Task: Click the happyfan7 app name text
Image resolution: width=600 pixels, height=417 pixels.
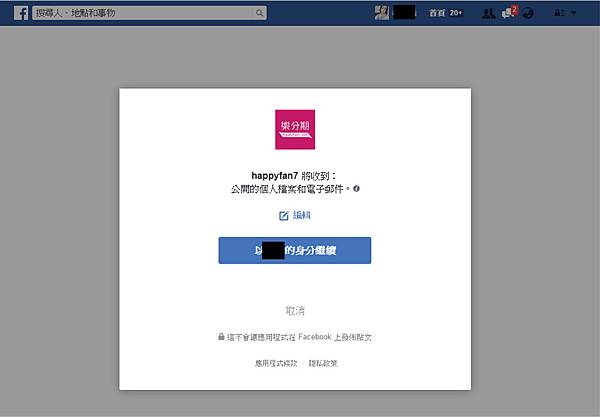Action: pos(274,176)
